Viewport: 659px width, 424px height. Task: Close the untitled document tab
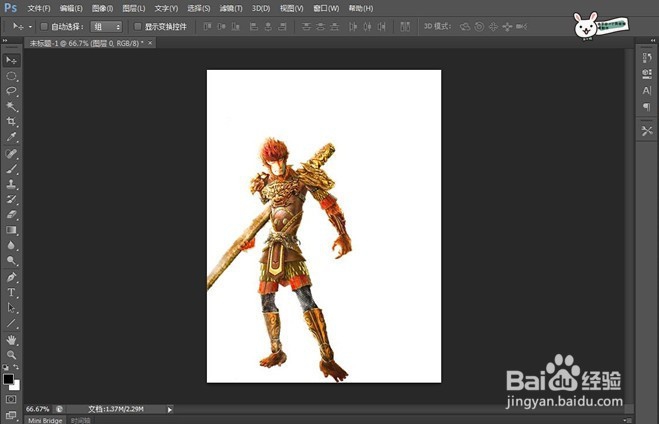pos(150,43)
